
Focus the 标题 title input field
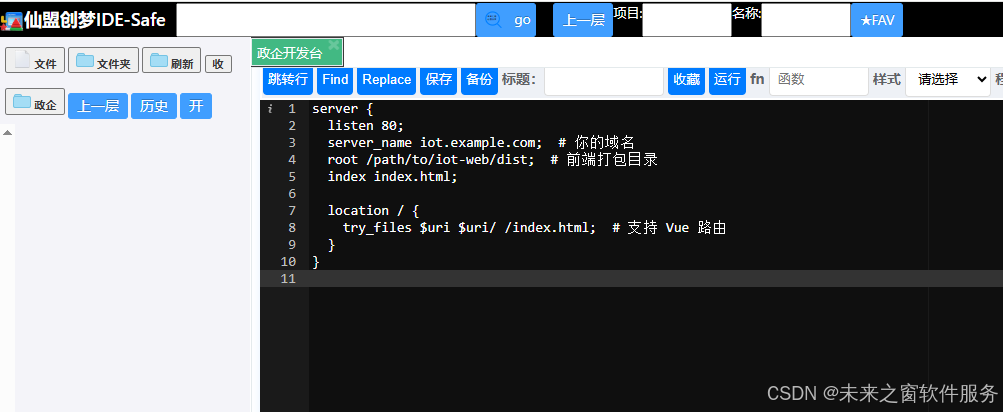(x=604, y=81)
